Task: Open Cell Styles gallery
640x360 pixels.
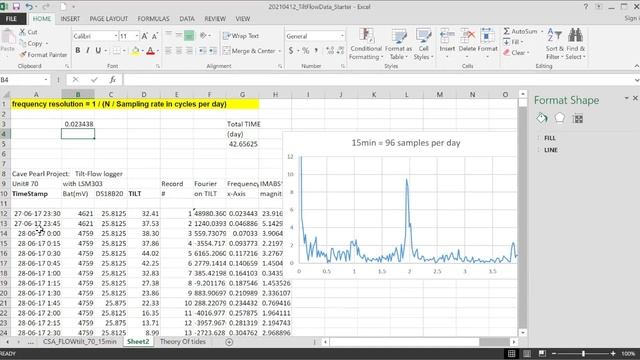Action: (x=423, y=44)
